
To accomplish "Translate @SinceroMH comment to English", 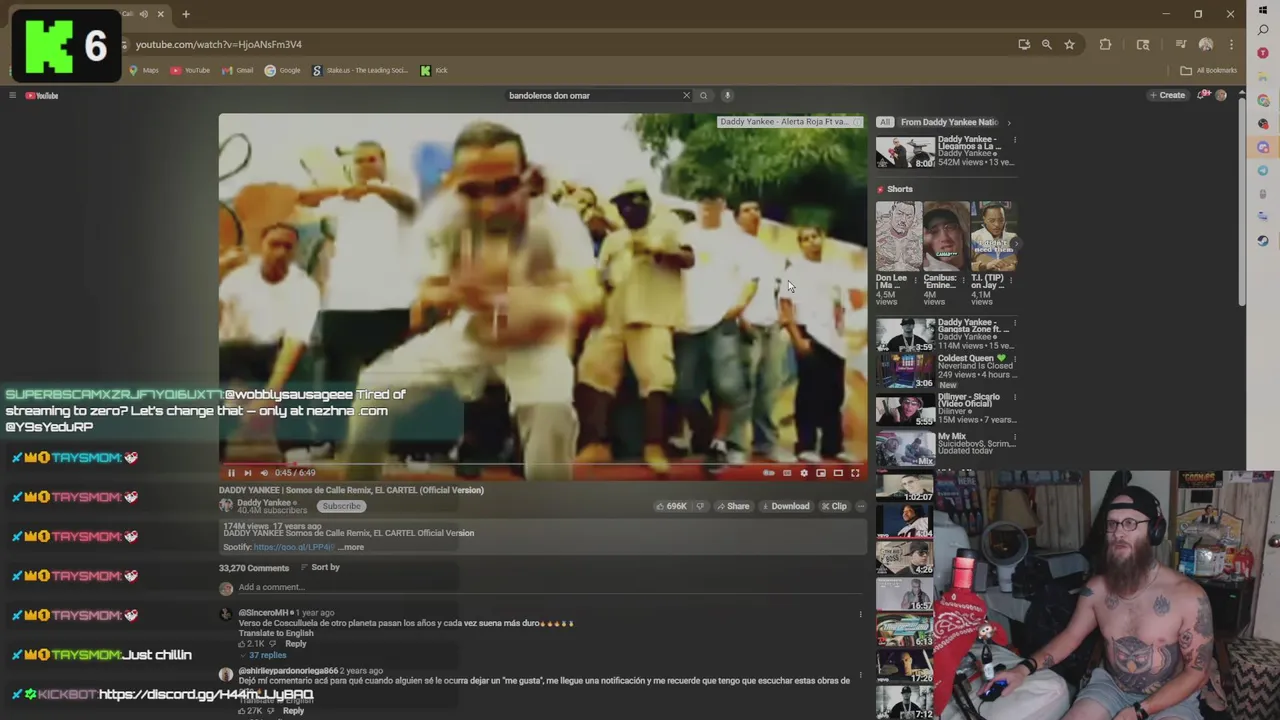I will point(276,633).
